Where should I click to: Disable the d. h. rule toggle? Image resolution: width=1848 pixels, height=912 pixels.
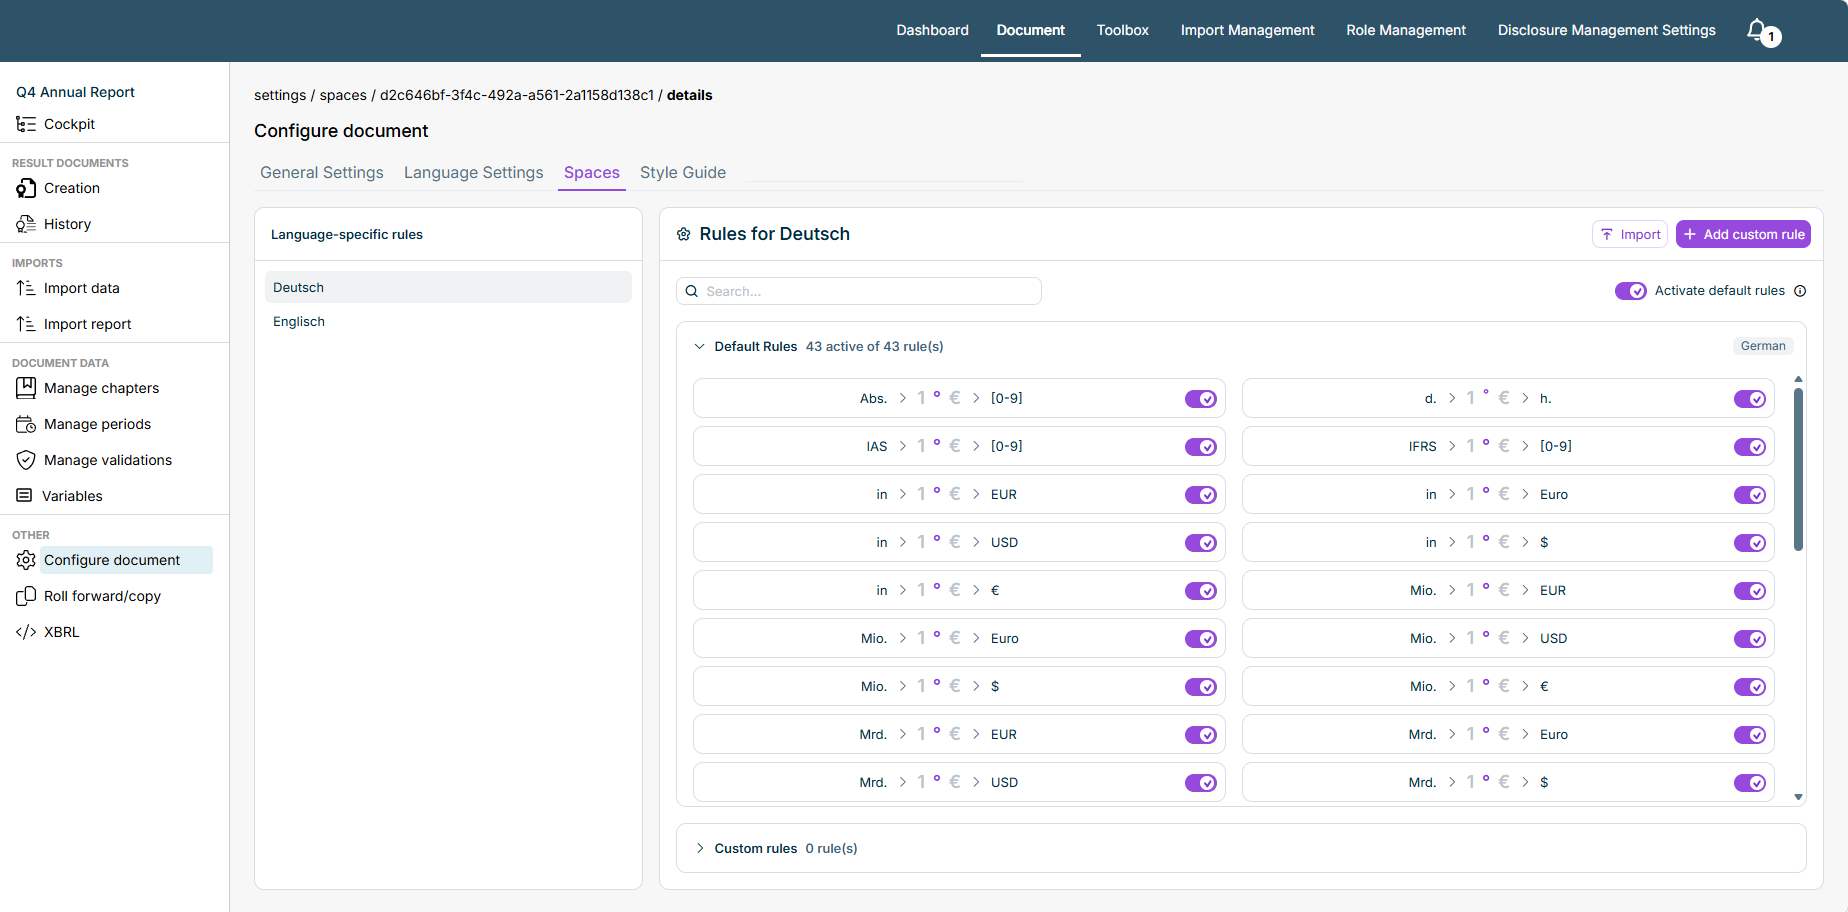point(1749,399)
